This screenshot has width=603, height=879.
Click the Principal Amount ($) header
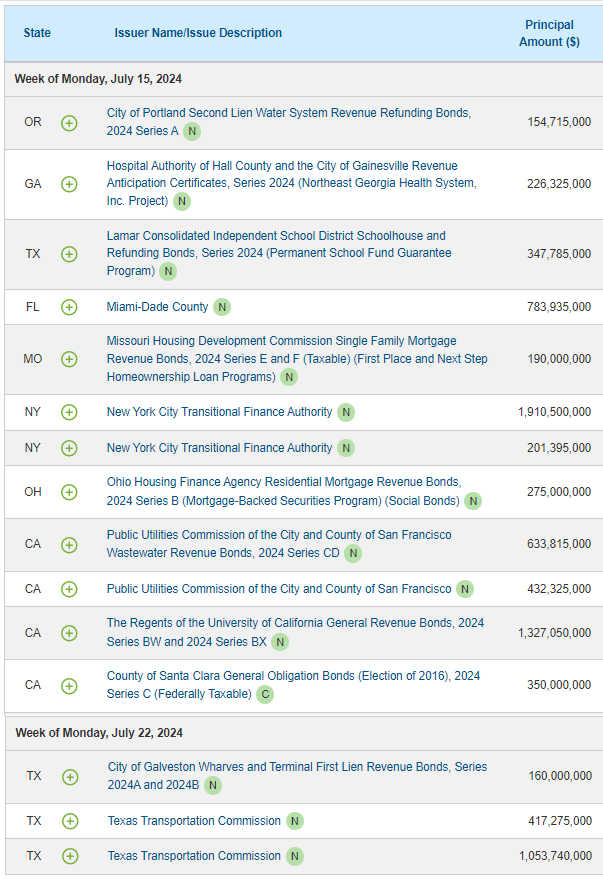pos(549,33)
